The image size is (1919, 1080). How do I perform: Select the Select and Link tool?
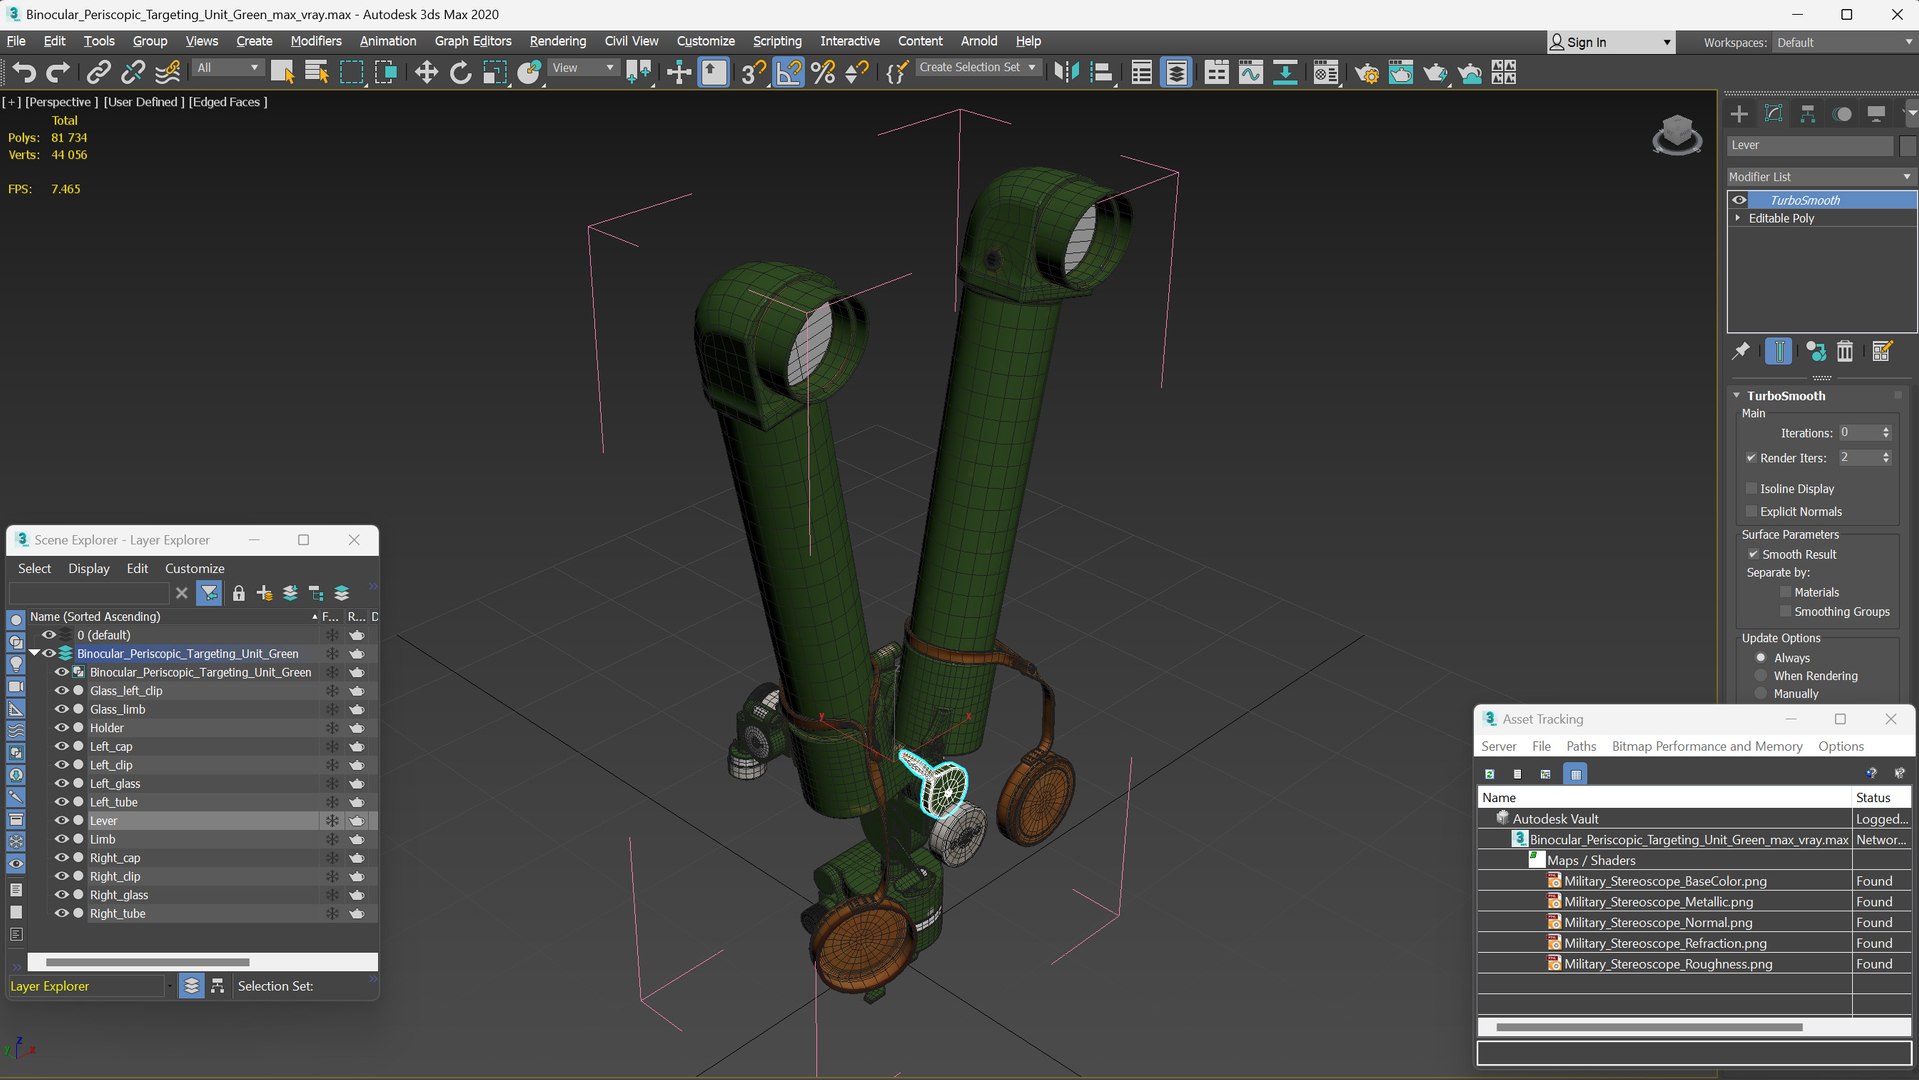(x=98, y=72)
